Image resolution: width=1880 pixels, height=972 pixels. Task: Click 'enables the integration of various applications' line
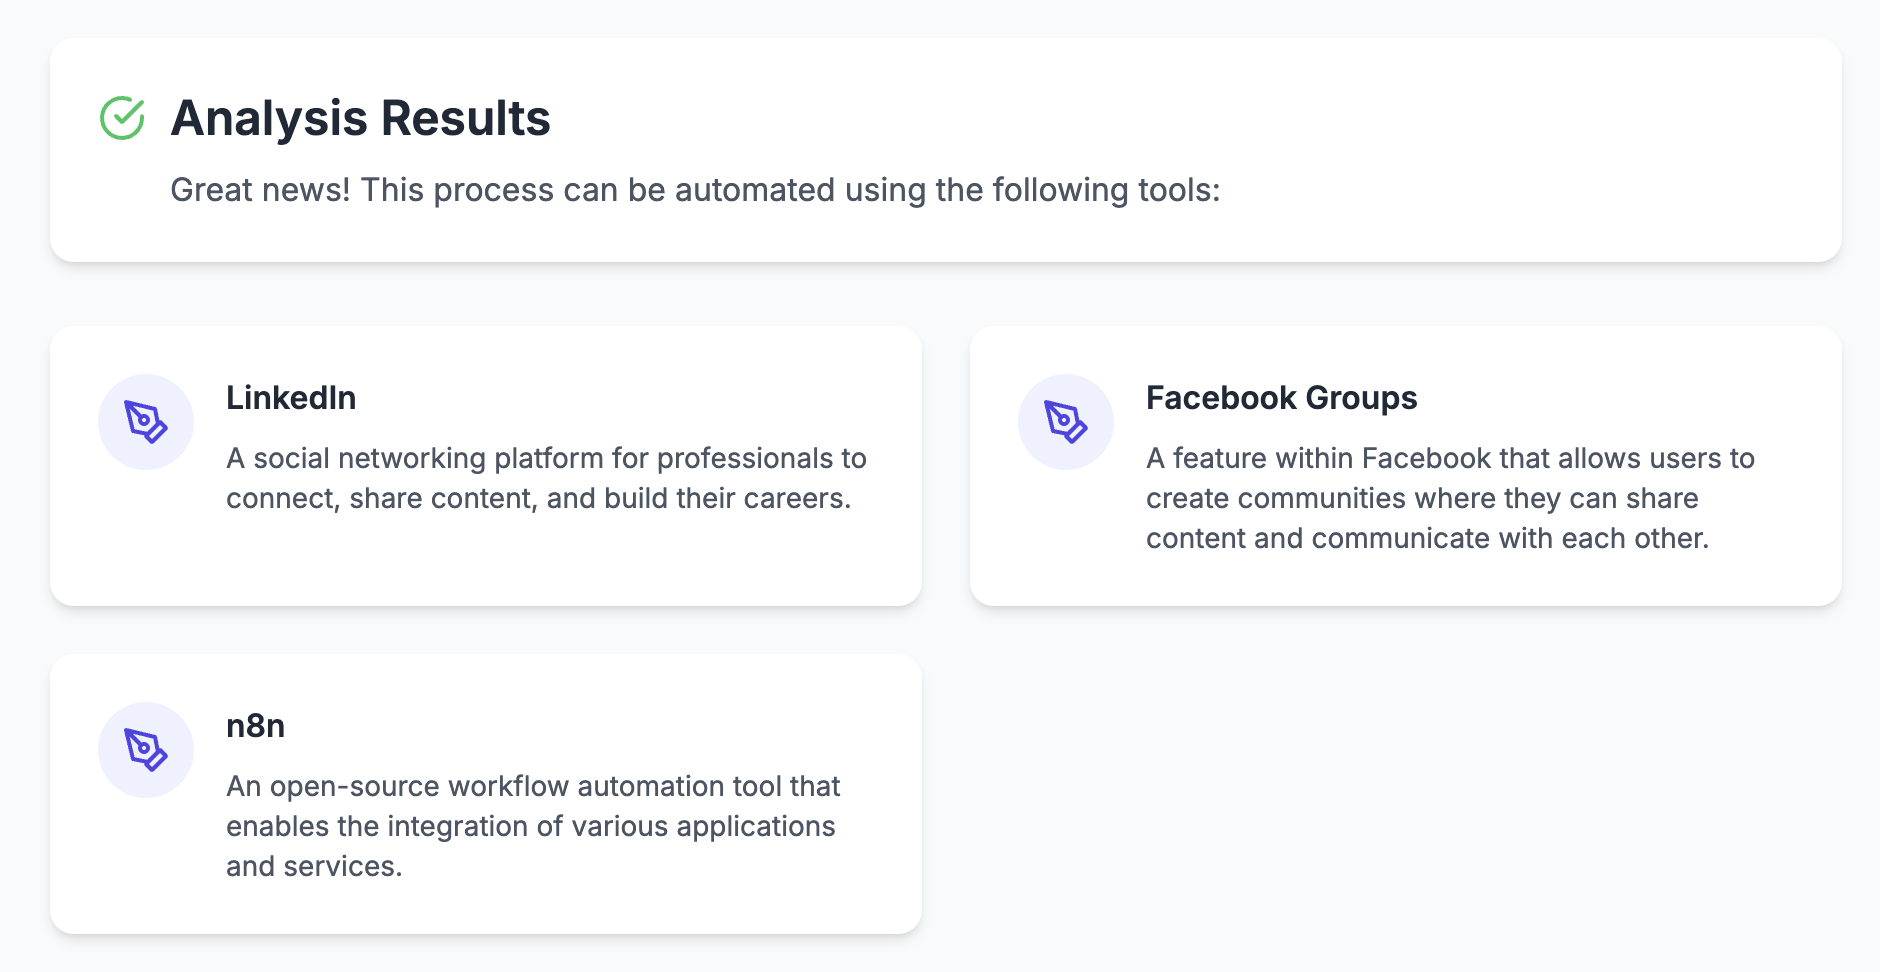tap(530, 826)
